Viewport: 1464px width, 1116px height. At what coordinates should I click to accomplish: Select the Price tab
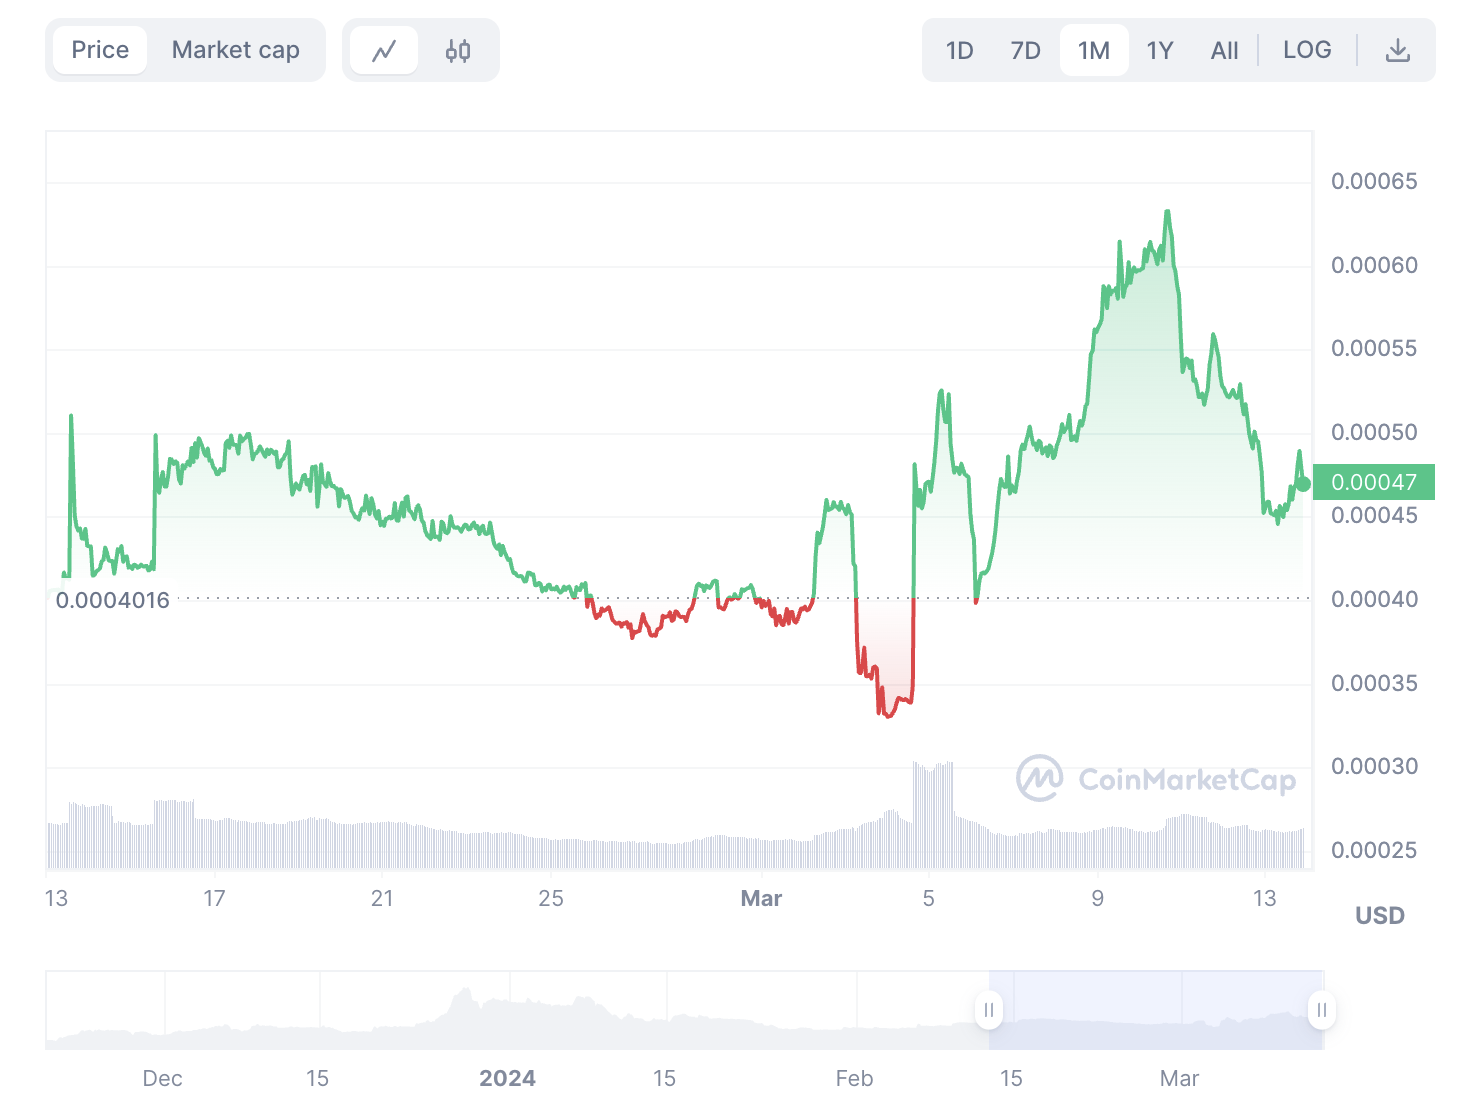[100, 50]
